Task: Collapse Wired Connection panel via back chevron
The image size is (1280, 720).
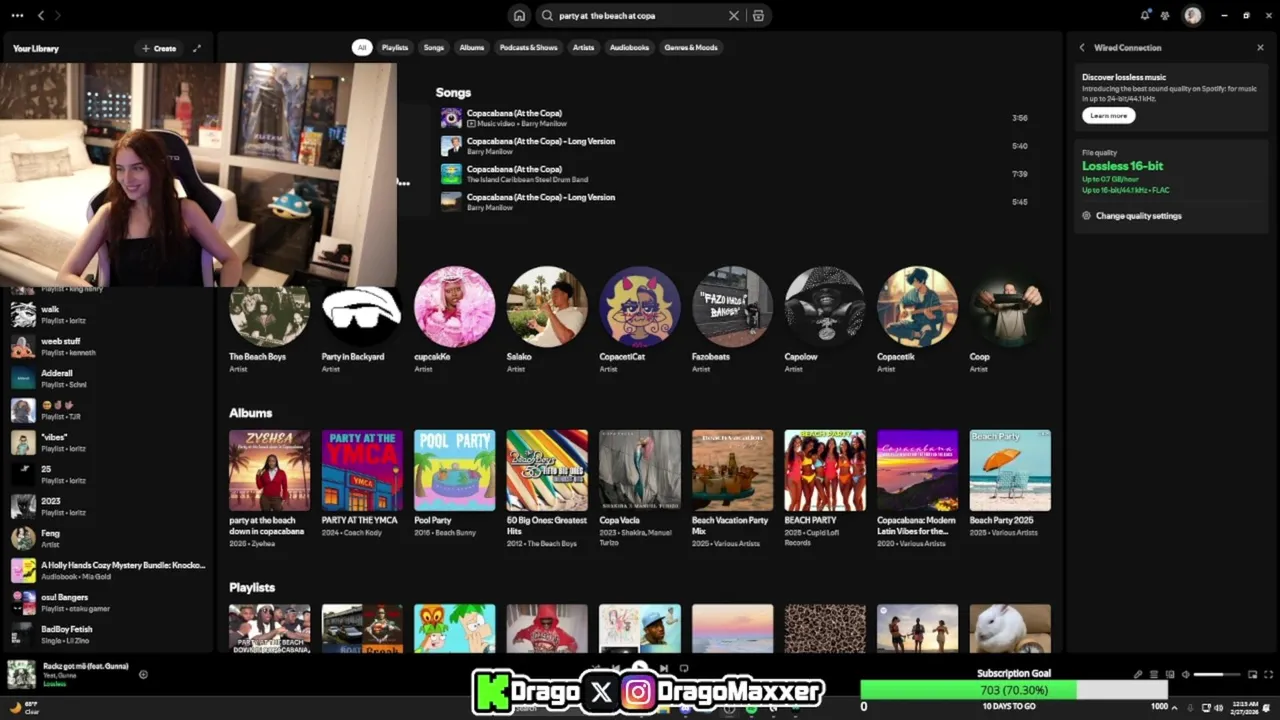Action: pos(1081,47)
